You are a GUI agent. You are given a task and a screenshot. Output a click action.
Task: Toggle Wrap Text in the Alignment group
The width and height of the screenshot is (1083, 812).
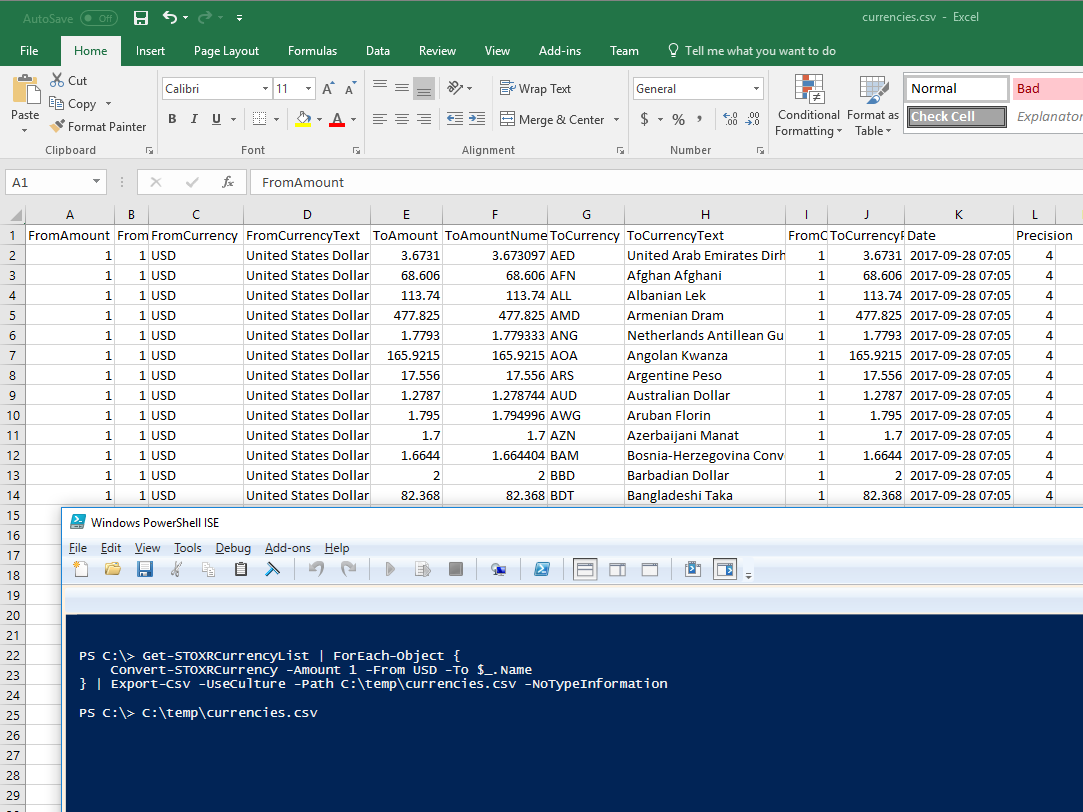pos(535,89)
